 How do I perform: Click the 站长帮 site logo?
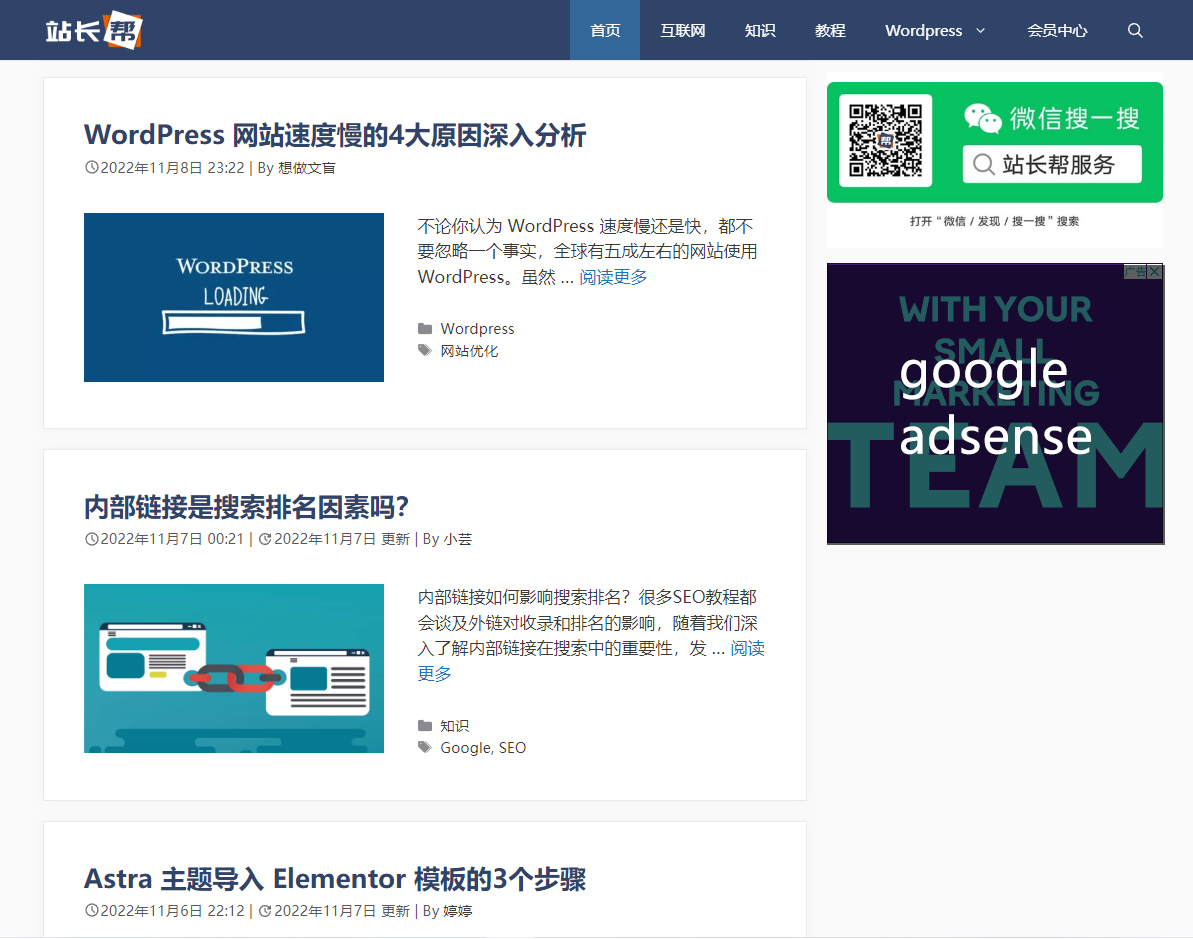coord(94,30)
